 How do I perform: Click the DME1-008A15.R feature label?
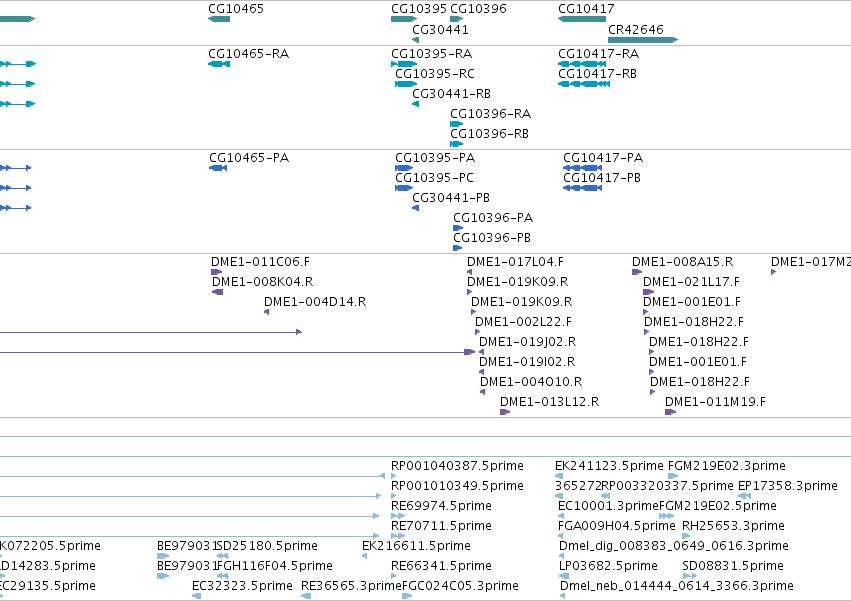pos(683,262)
